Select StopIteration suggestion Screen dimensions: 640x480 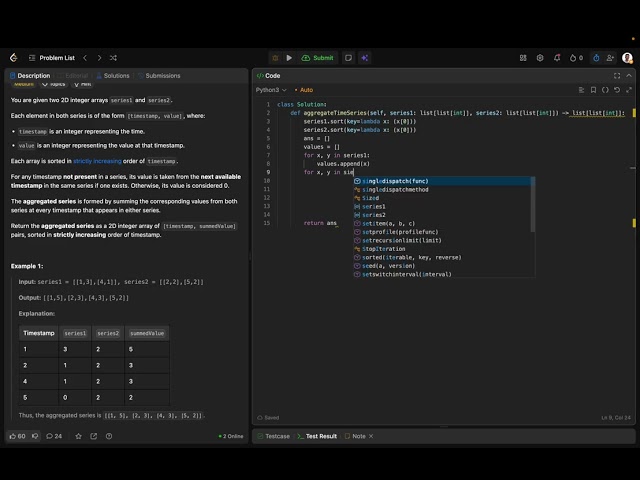tap(442, 249)
